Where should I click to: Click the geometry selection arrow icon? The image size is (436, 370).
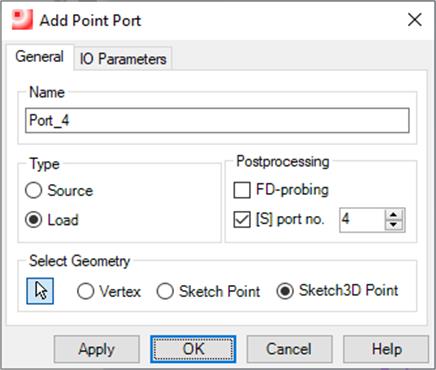tap(40, 291)
